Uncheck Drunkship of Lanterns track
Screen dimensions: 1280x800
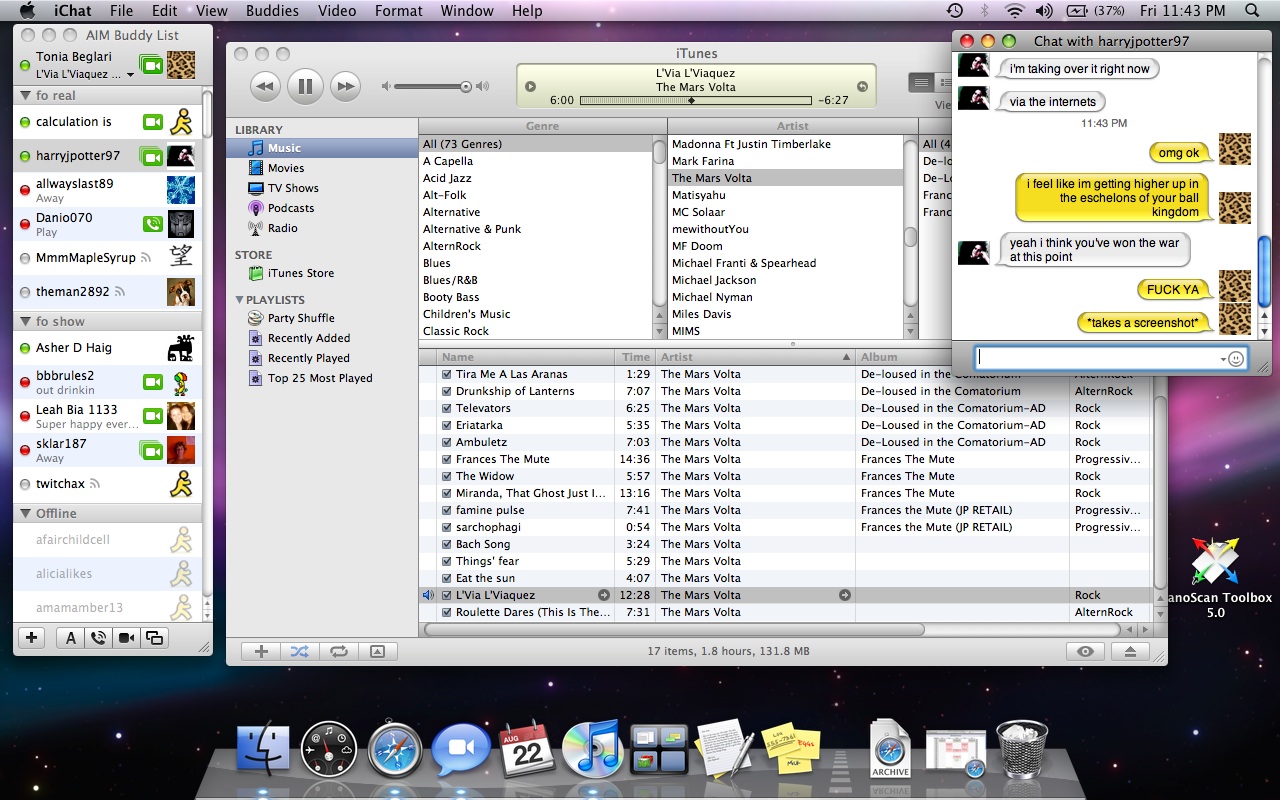coord(447,391)
